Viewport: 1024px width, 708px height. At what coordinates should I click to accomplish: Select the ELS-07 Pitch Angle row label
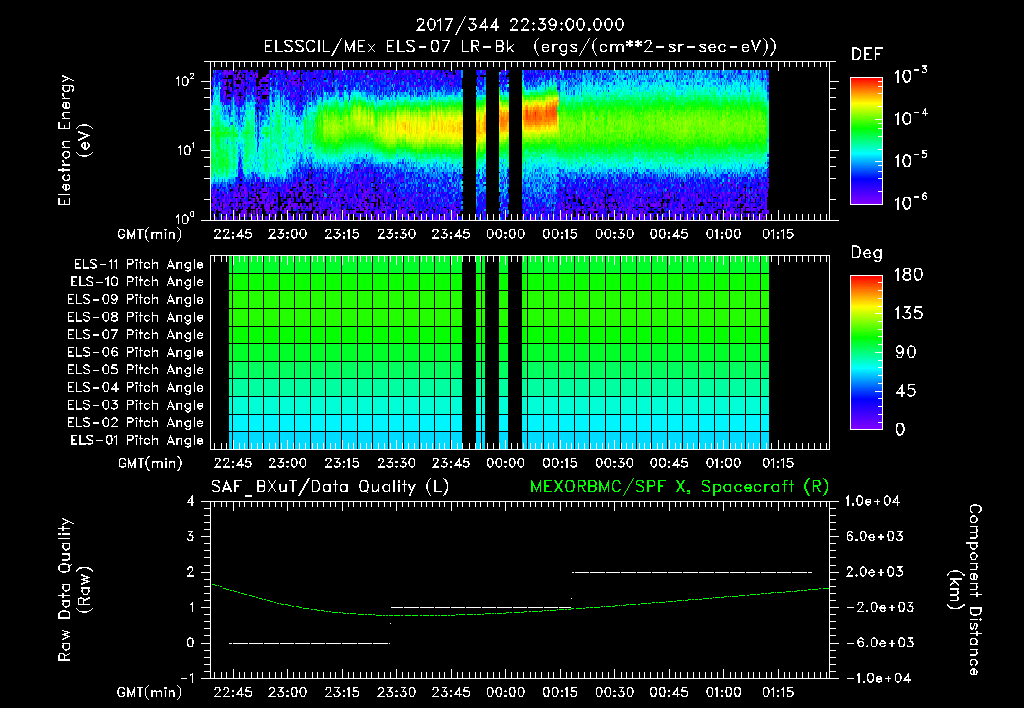(x=136, y=334)
